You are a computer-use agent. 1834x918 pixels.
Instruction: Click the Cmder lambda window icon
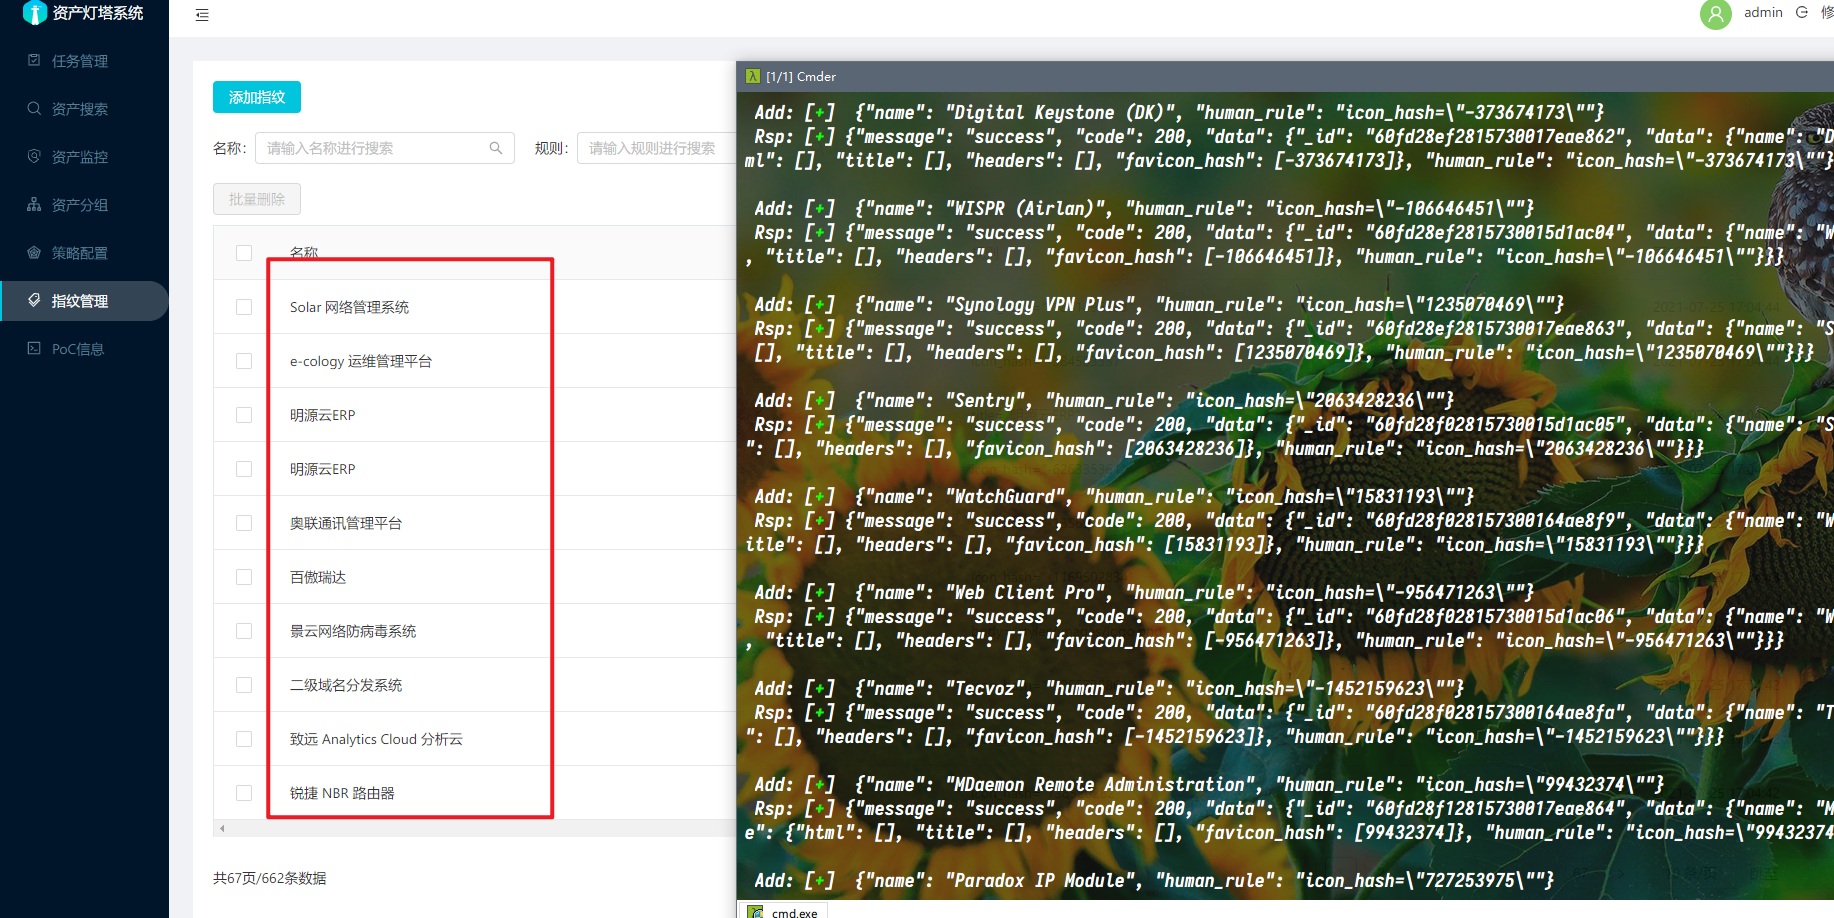click(753, 76)
